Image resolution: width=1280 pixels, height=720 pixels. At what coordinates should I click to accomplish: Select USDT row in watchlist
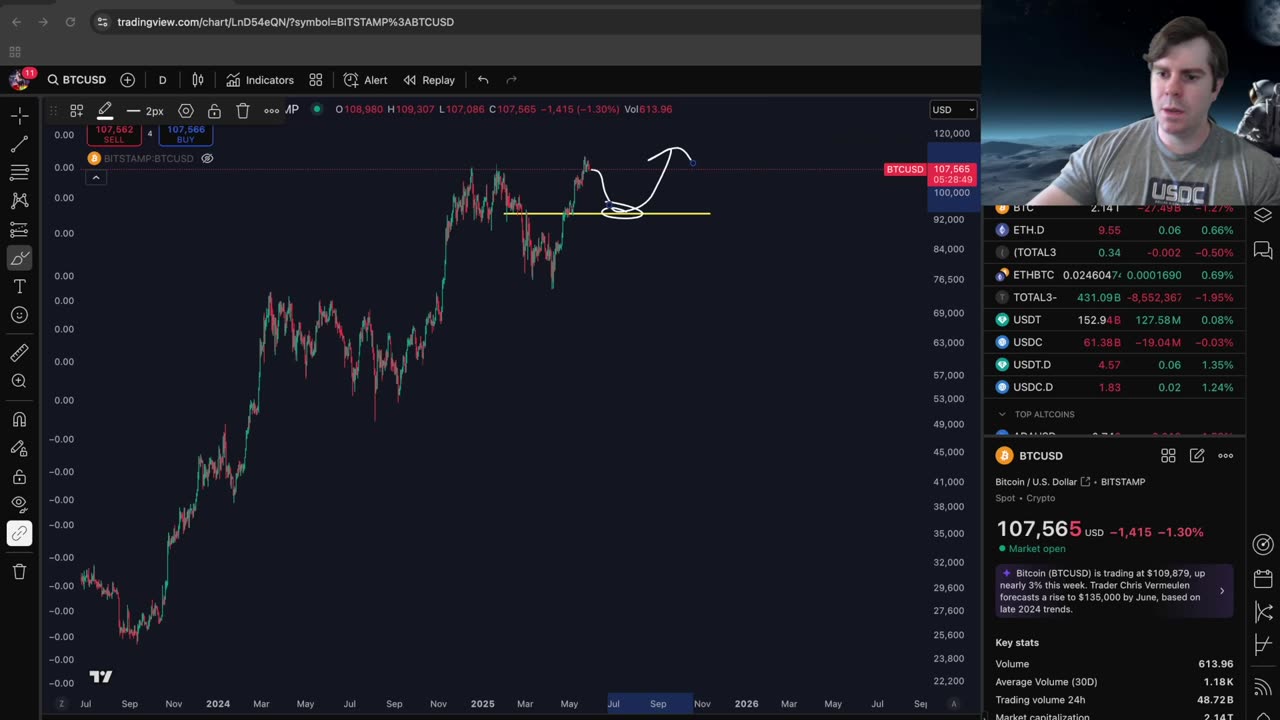coord(1113,320)
